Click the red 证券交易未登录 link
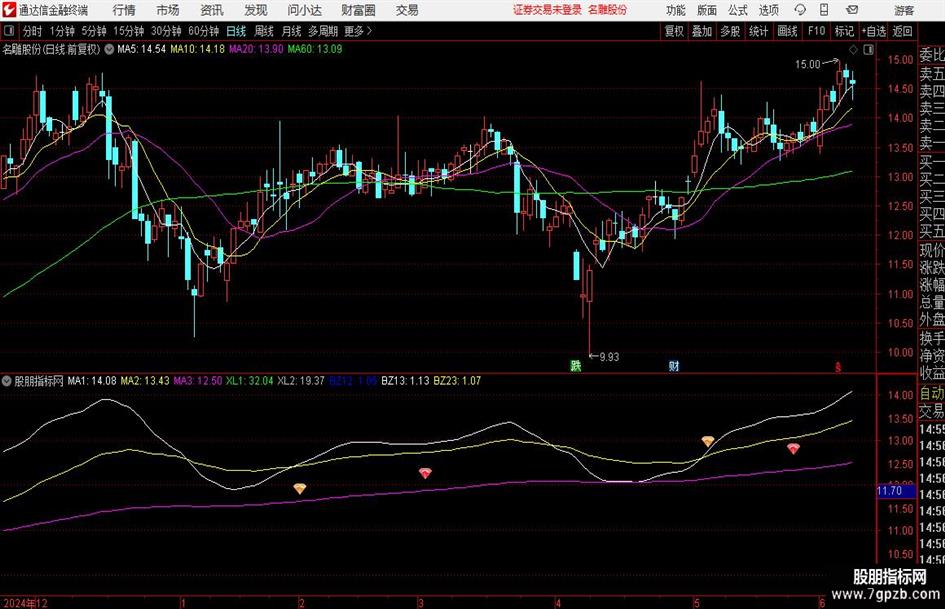Screen dimensions: 945x609 pyautogui.click(x=547, y=10)
